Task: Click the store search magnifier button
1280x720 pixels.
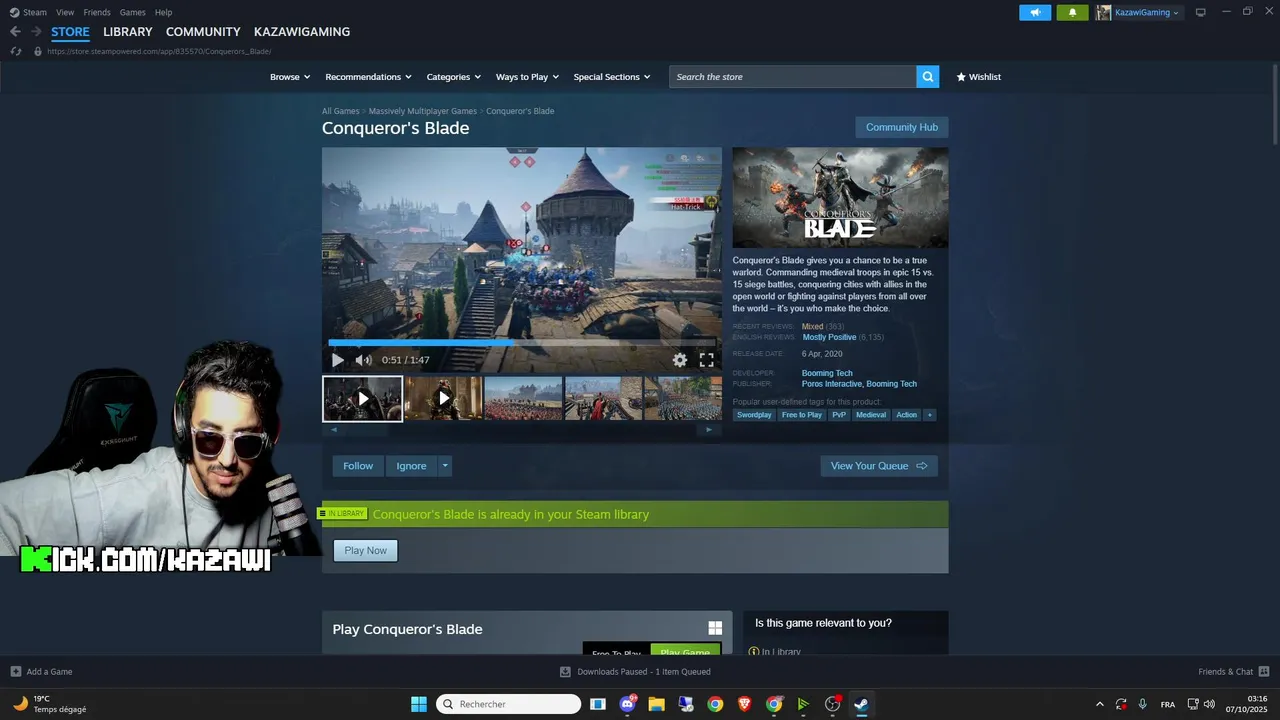Action: (928, 77)
